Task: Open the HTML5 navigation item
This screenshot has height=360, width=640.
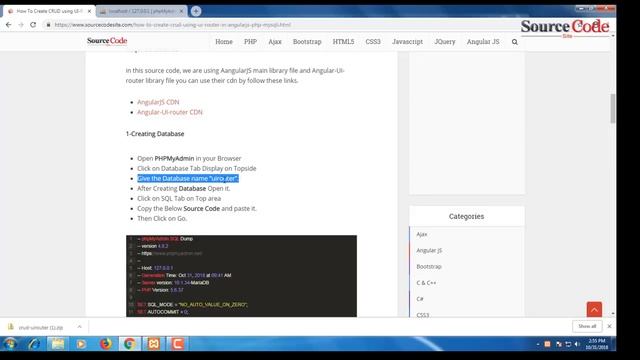Action: pos(343,42)
